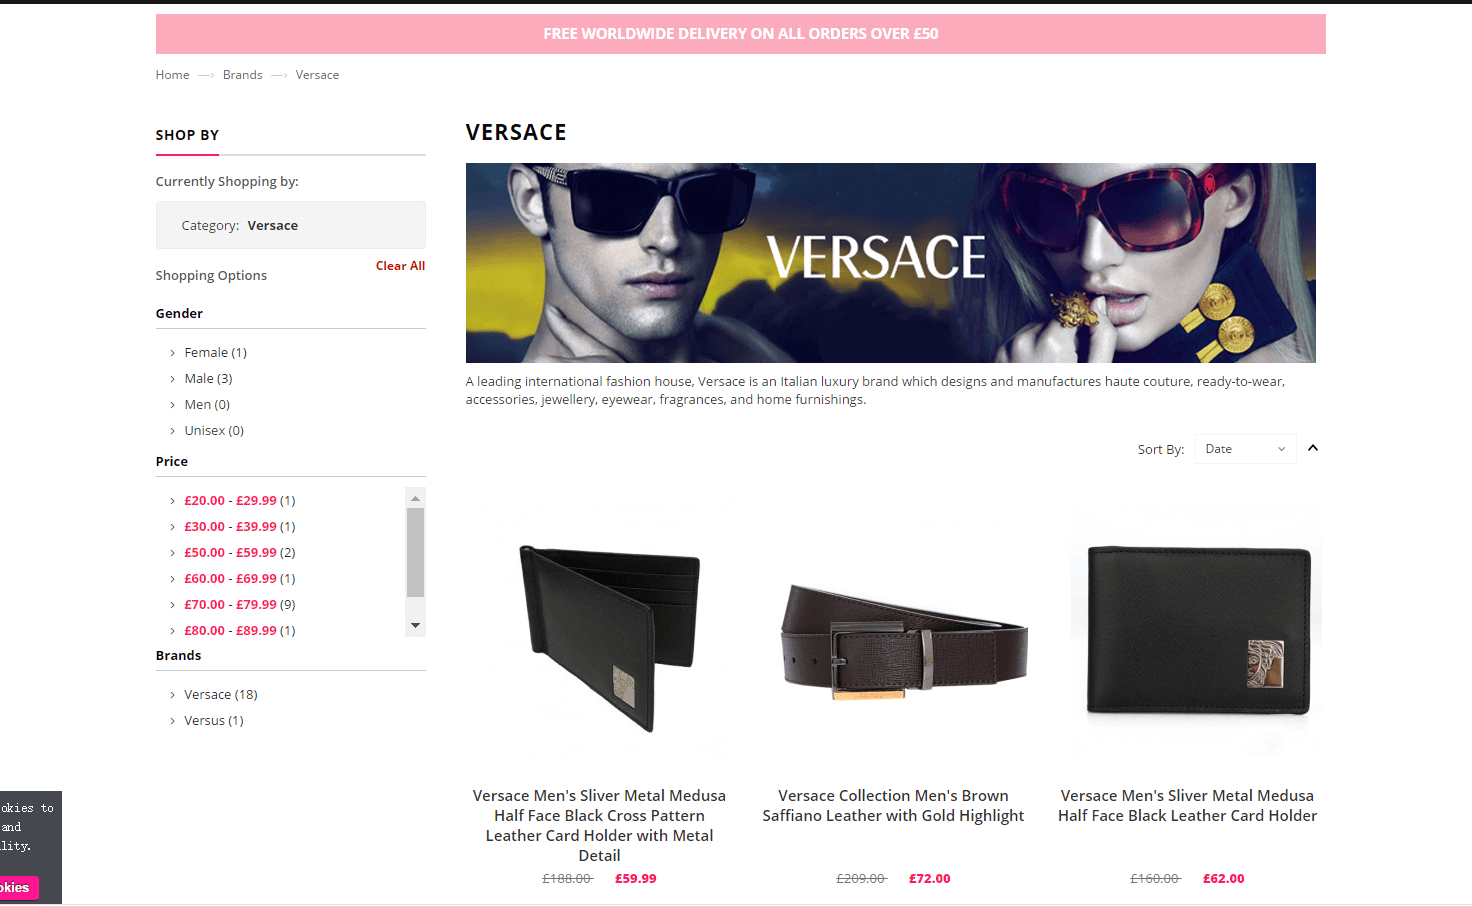1472x906 pixels.
Task: Click the 'Category: Versace' current filter
Action: (291, 225)
